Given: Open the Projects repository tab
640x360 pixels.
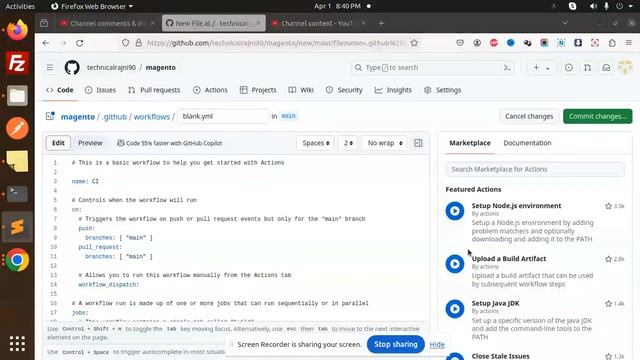Looking at the screenshot, I should point(258,90).
